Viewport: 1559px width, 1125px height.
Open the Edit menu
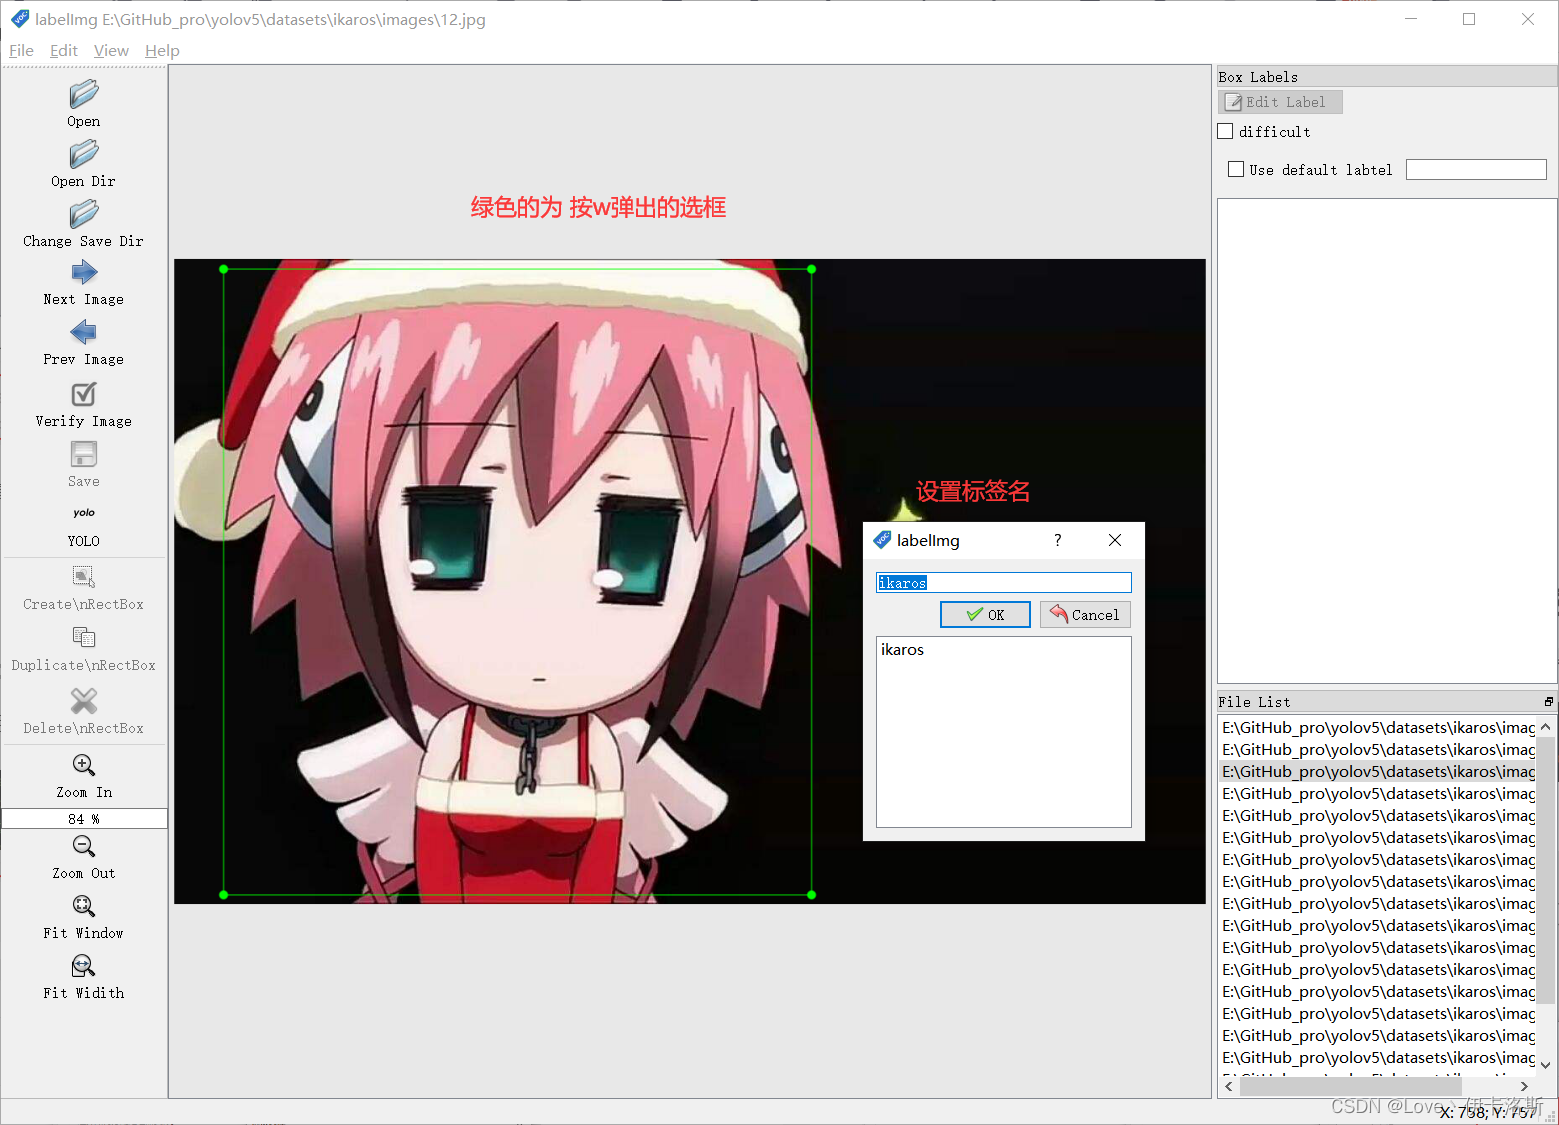coord(64,51)
